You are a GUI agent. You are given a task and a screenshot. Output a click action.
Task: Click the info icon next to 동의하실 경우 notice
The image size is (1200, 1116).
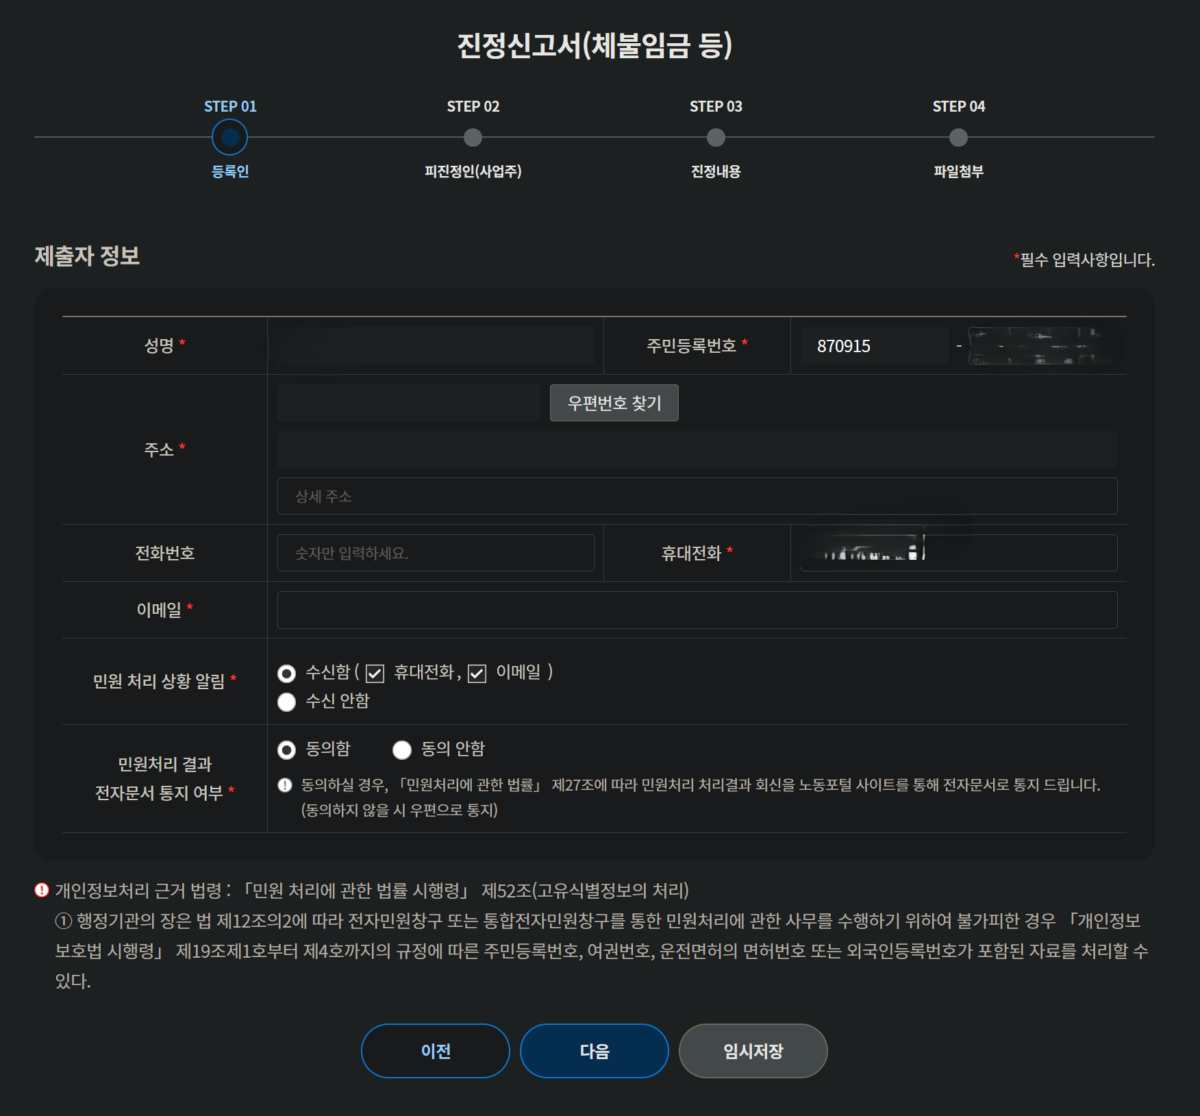(285, 786)
